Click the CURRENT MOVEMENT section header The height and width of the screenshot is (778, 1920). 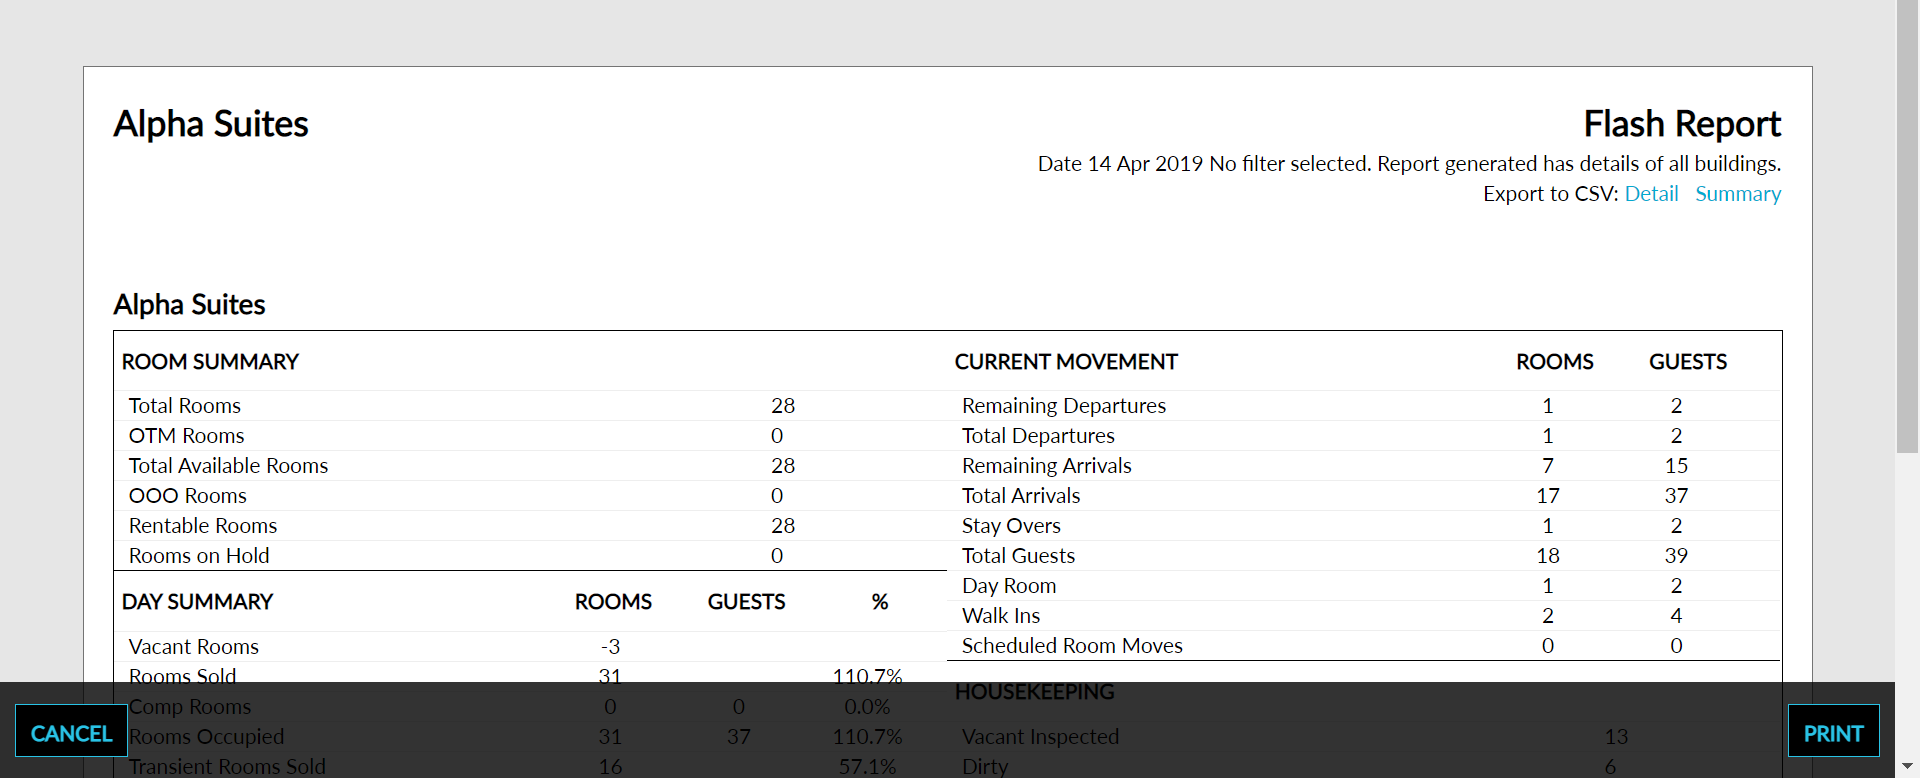(1066, 362)
